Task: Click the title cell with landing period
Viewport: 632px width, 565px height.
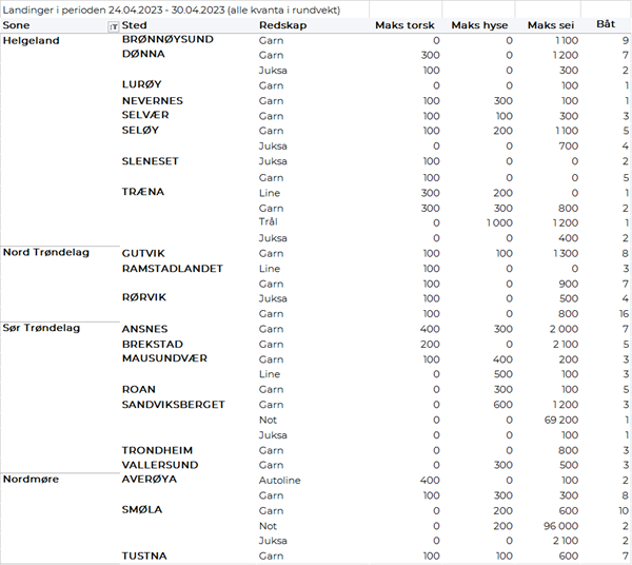Action: point(170,9)
